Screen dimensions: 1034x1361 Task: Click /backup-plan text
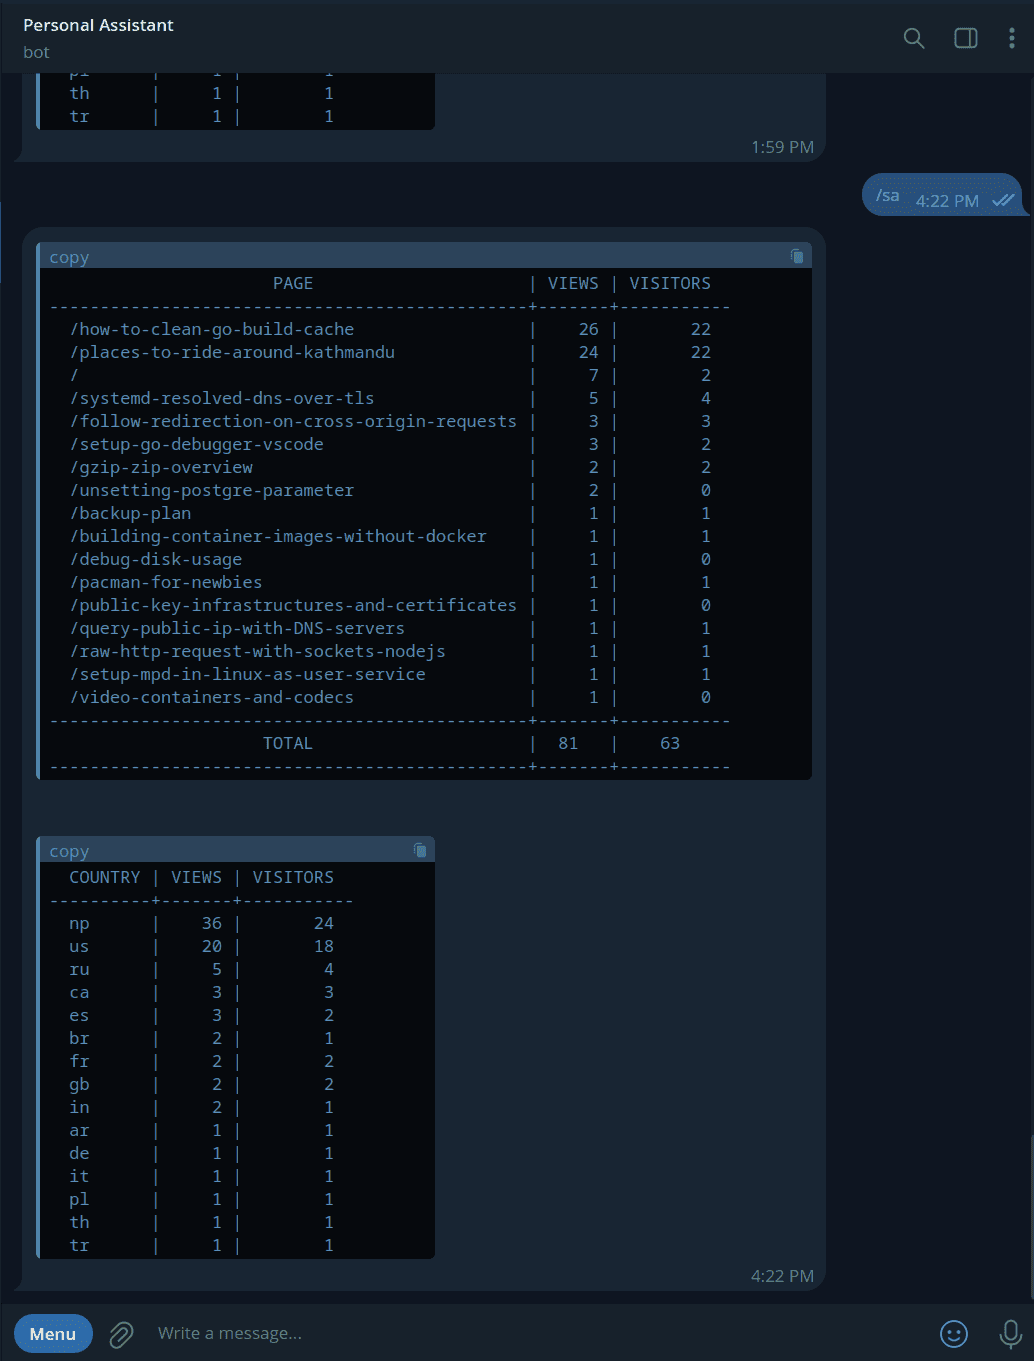(130, 513)
